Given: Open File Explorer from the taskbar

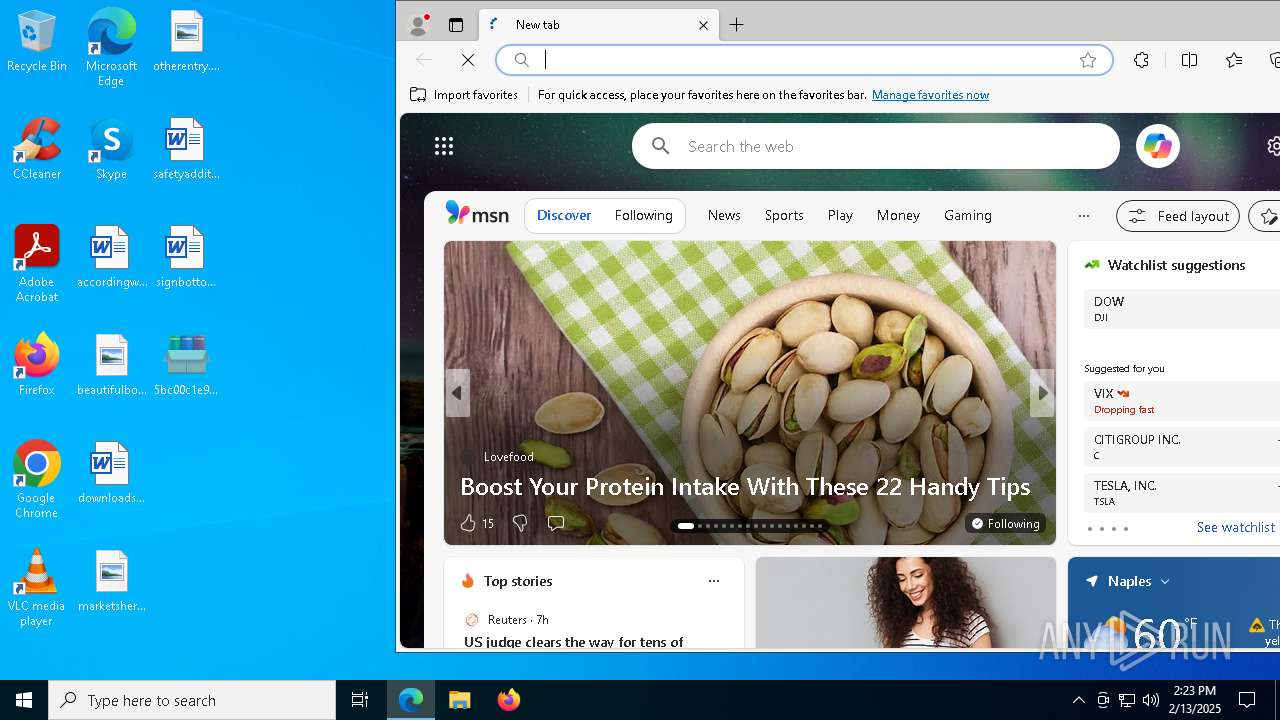Looking at the screenshot, I should 459,700.
